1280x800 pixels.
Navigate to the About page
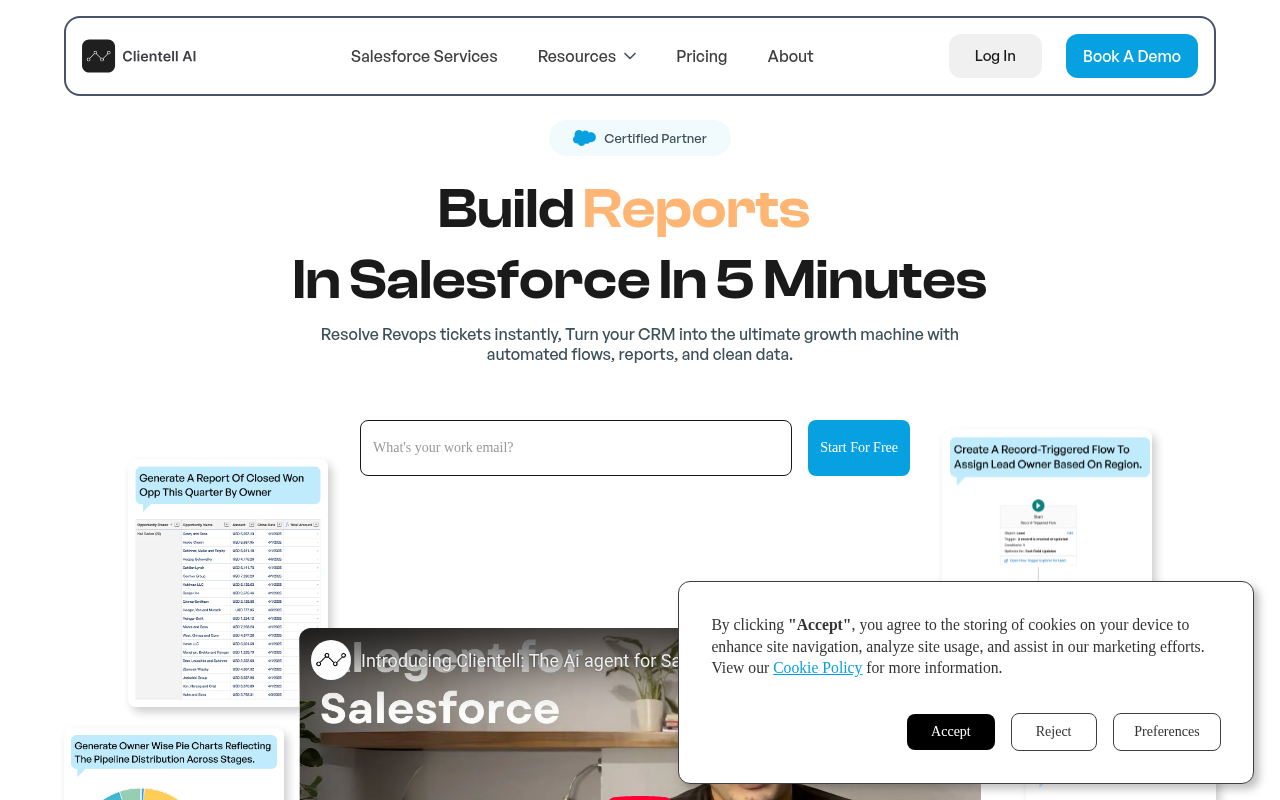click(x=790, y=57)
